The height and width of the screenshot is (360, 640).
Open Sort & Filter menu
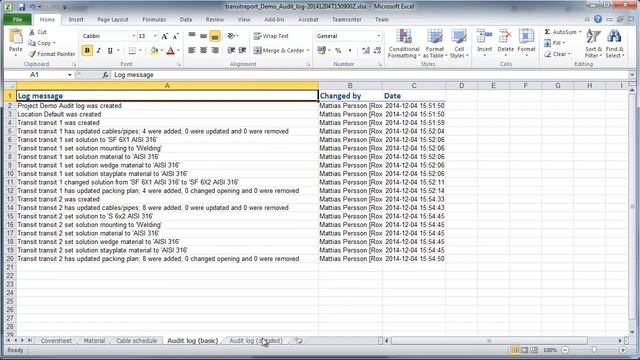593,44
